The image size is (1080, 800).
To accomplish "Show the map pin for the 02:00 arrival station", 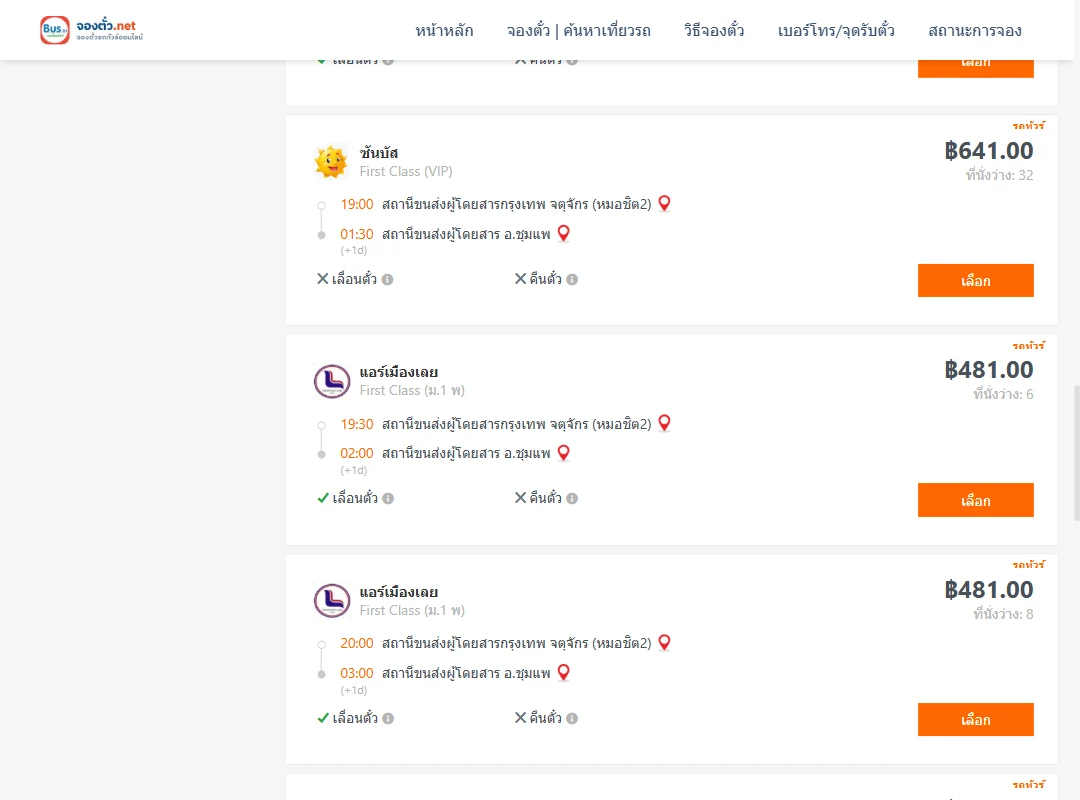I will click(563, 453).
